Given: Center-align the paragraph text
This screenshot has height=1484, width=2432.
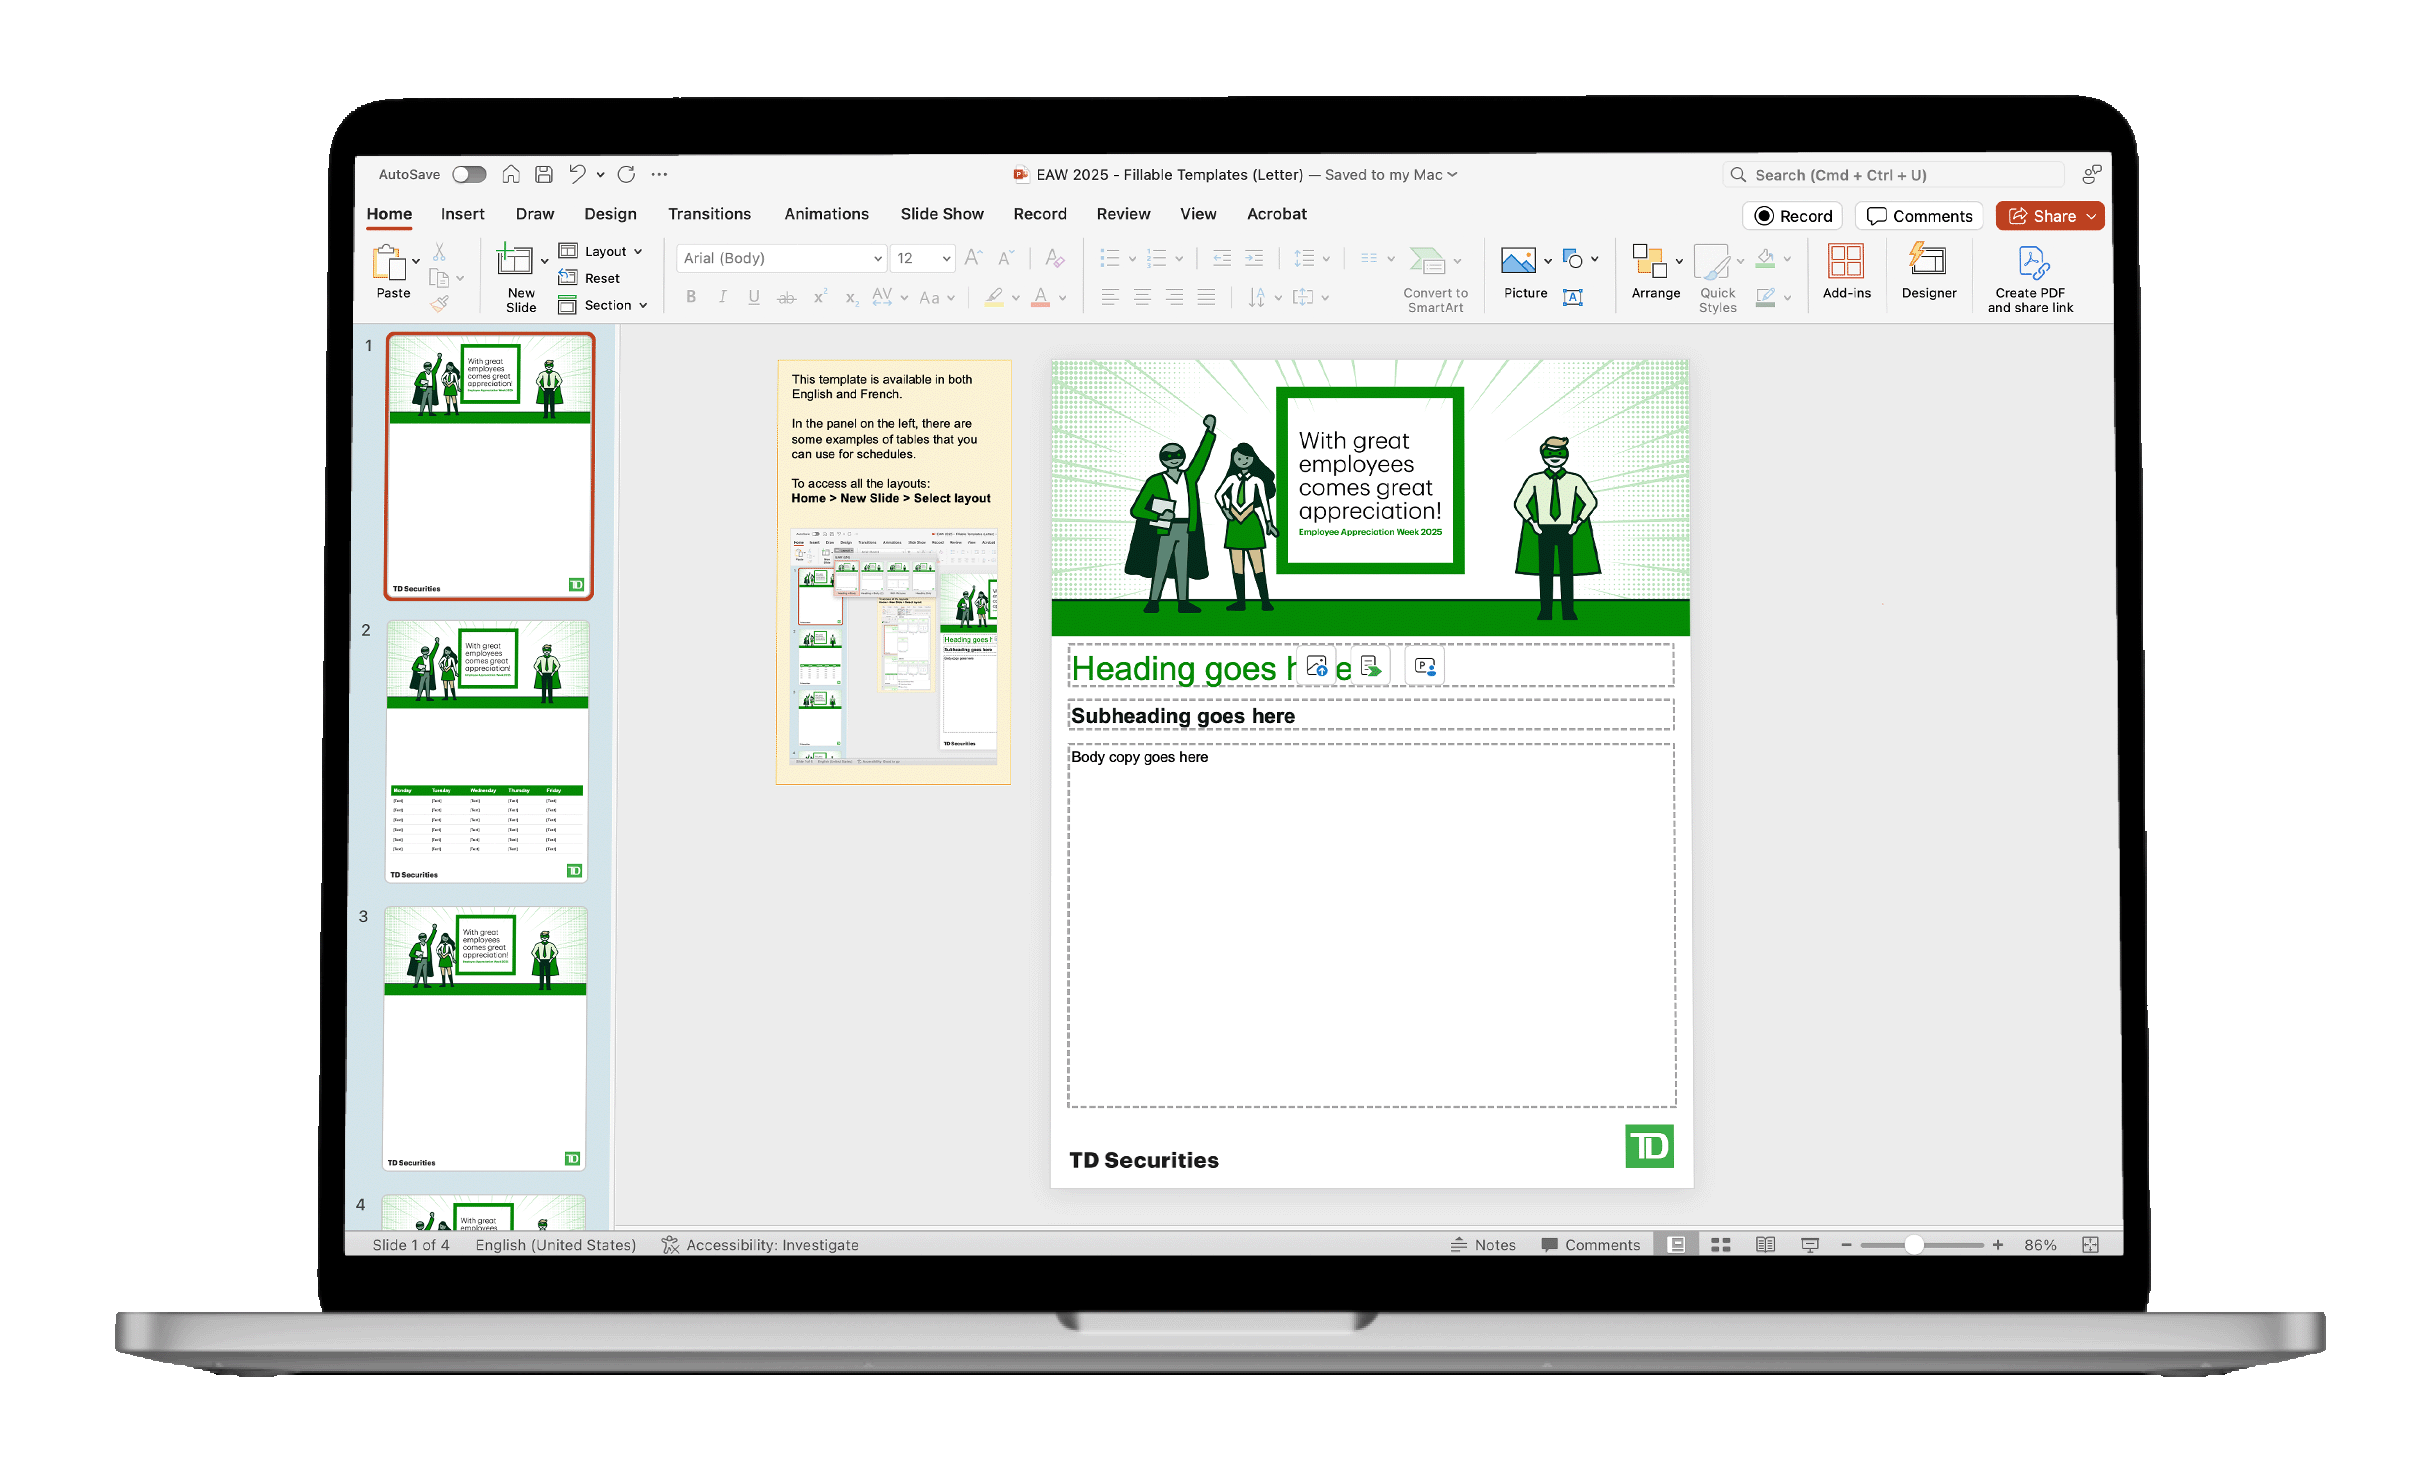Looking at the screenshot, I should point(1142,297).
